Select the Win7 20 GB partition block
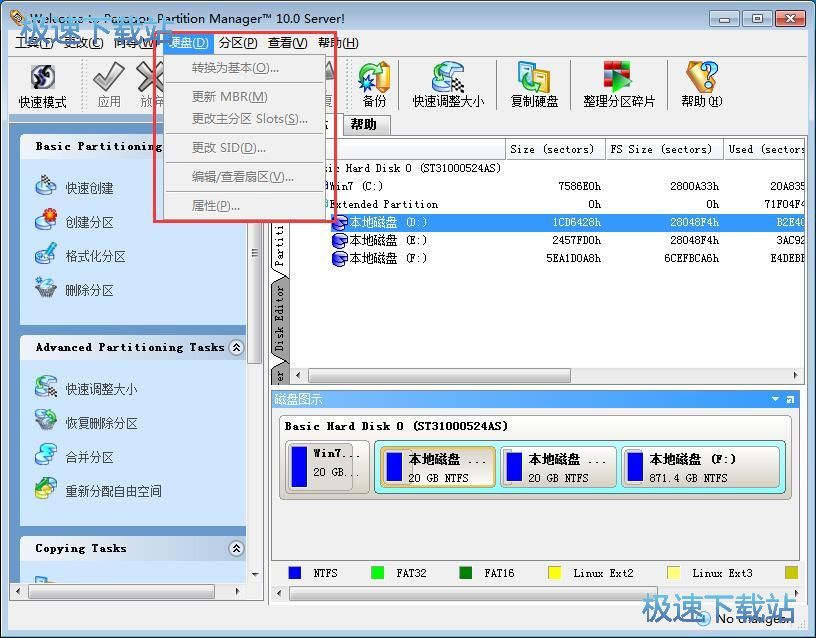816x638 pixels. click(x=327, y=466)
